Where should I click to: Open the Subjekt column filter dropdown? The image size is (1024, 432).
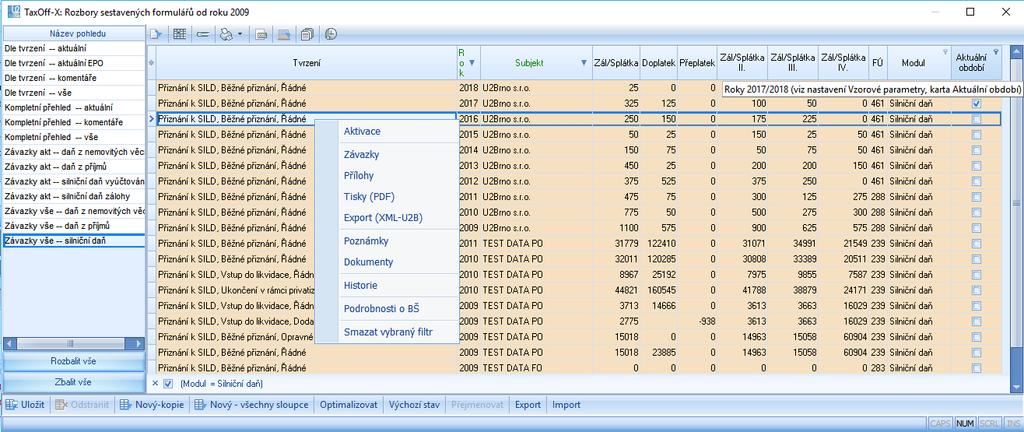[583, 63]
